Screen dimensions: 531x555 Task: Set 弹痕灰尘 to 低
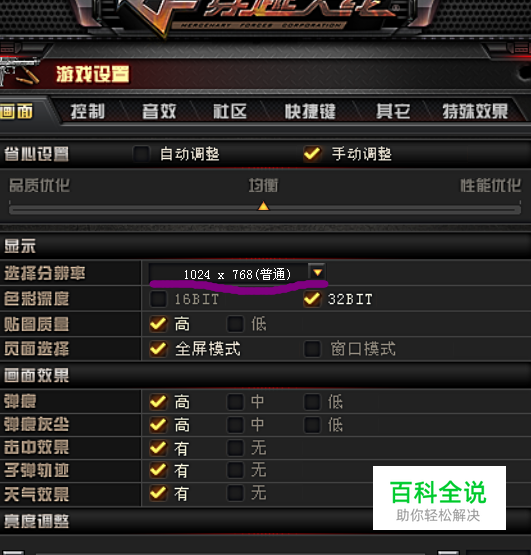(x=312, y=424)
